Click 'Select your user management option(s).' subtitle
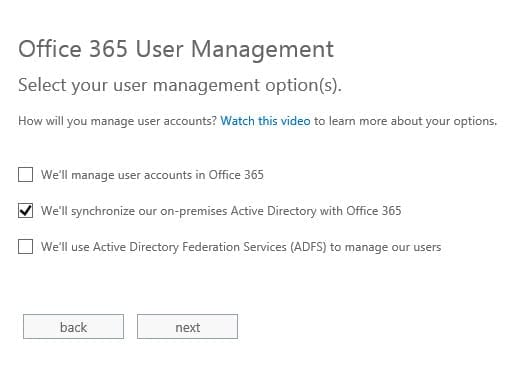The height and width of the screenshot is (383, 514). click(180, 85)
